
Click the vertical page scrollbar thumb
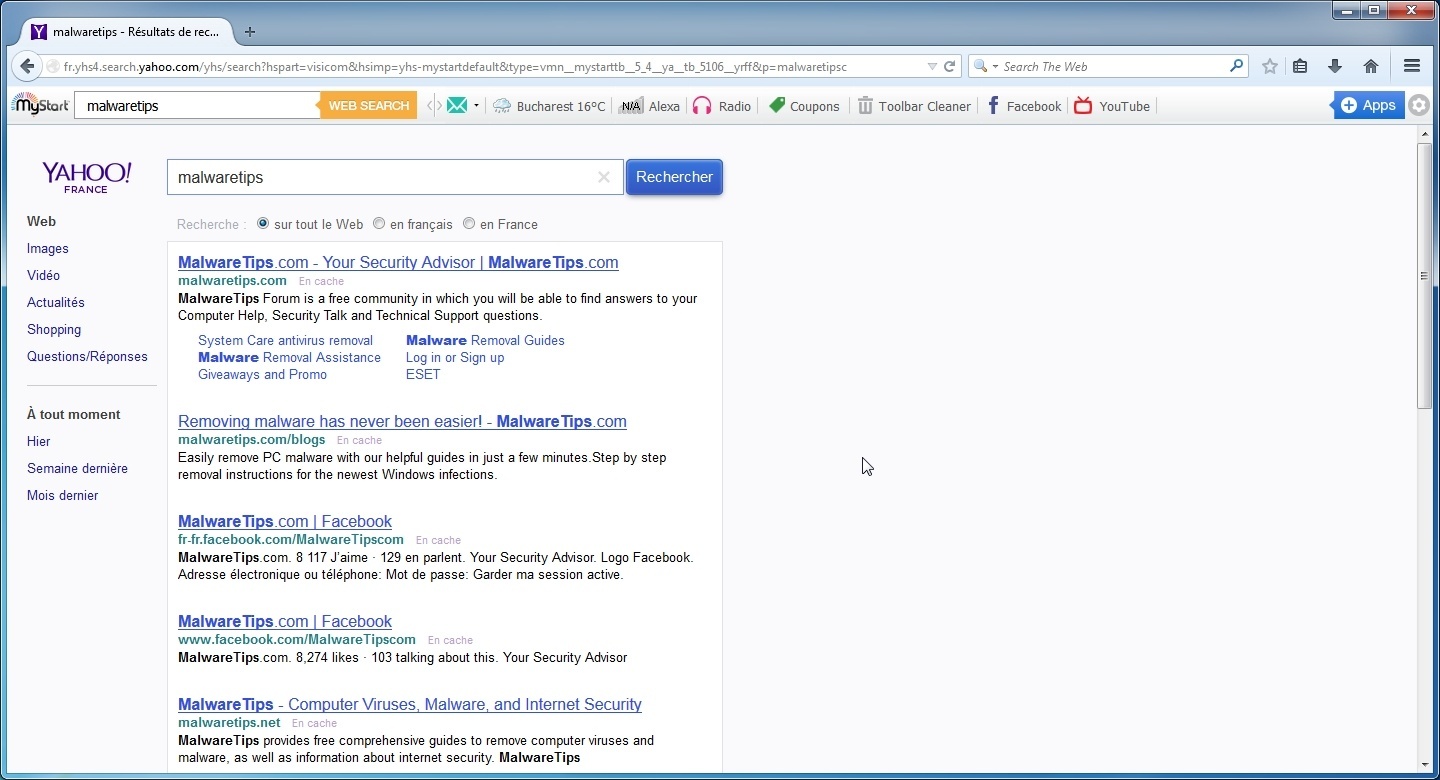[x=1424, y=275]
